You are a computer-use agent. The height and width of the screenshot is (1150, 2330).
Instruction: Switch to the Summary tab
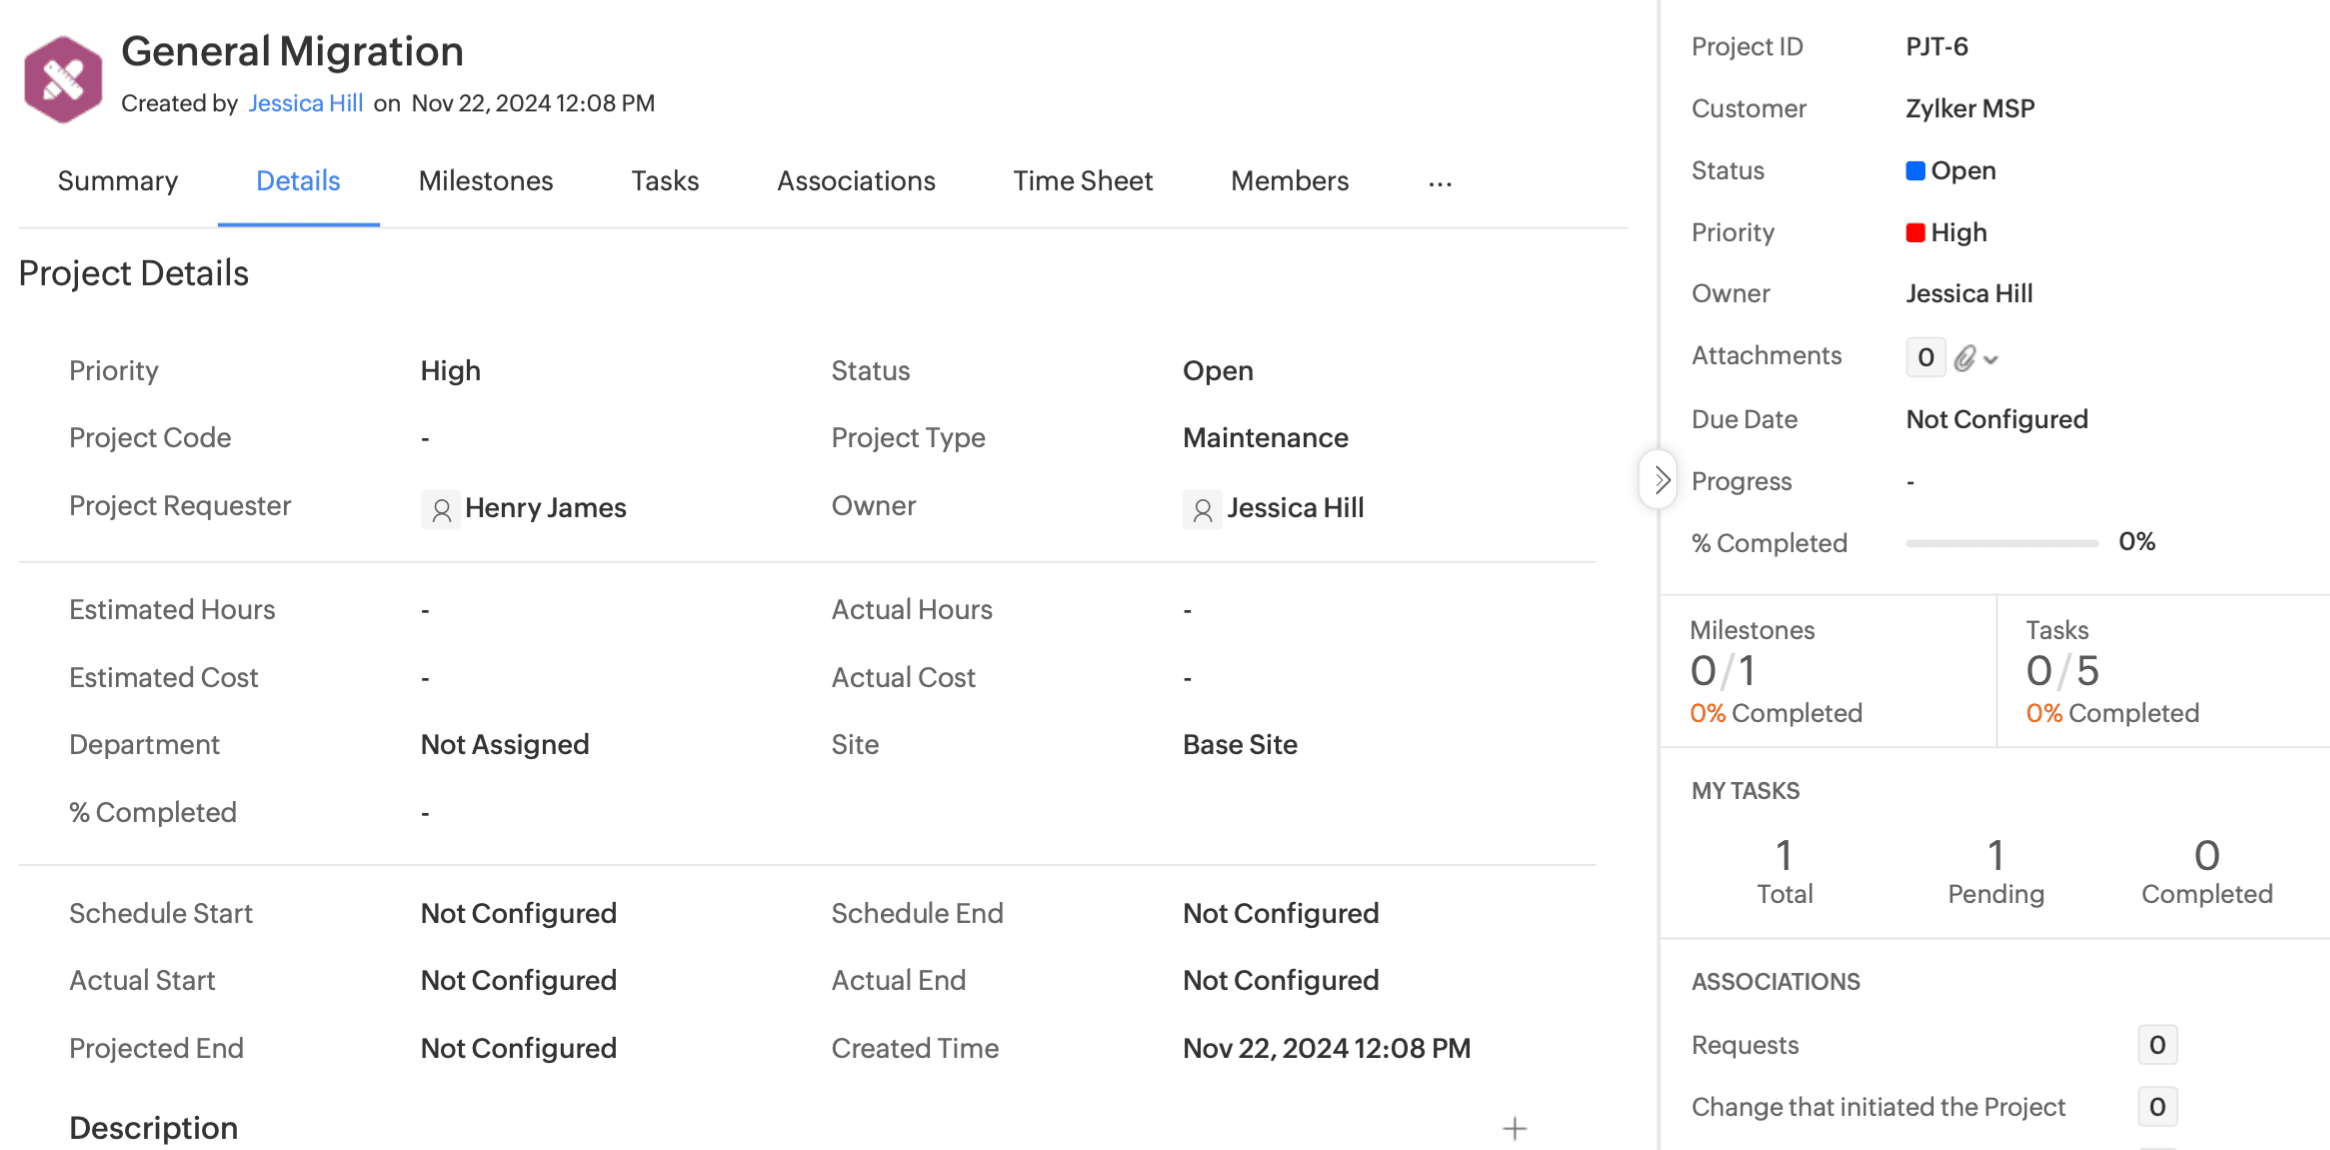coord(118,181)
